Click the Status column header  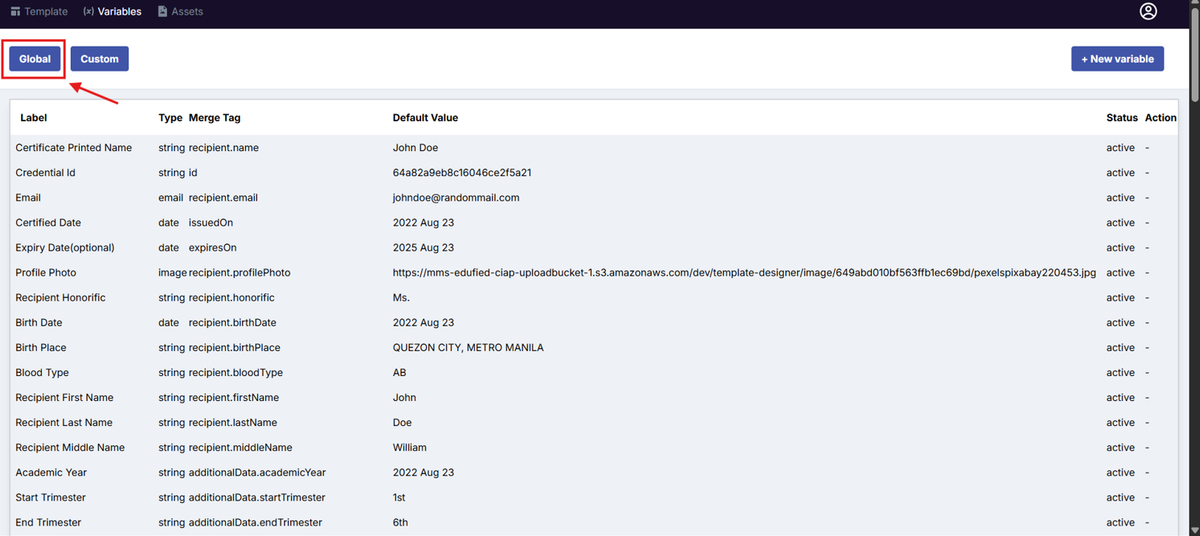(x=1122, y=118)
